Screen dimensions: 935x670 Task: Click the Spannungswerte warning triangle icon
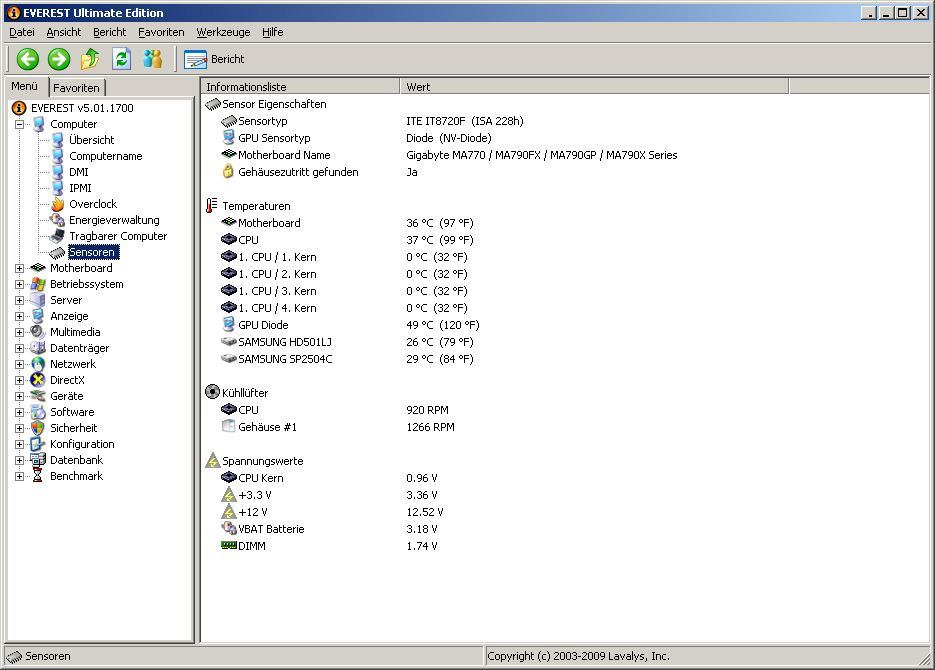[x=212, y=460]
